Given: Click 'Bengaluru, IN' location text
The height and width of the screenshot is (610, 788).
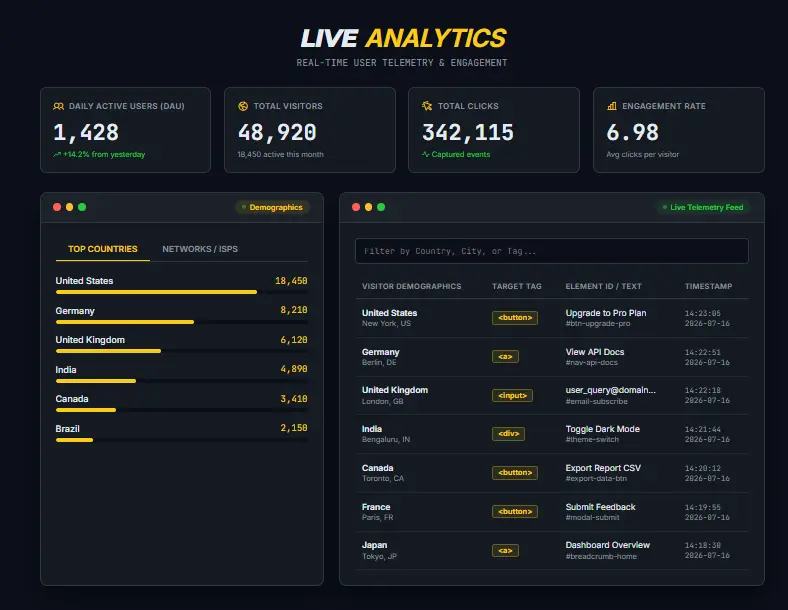Looking at the screenshot, I should pos(386,440).
